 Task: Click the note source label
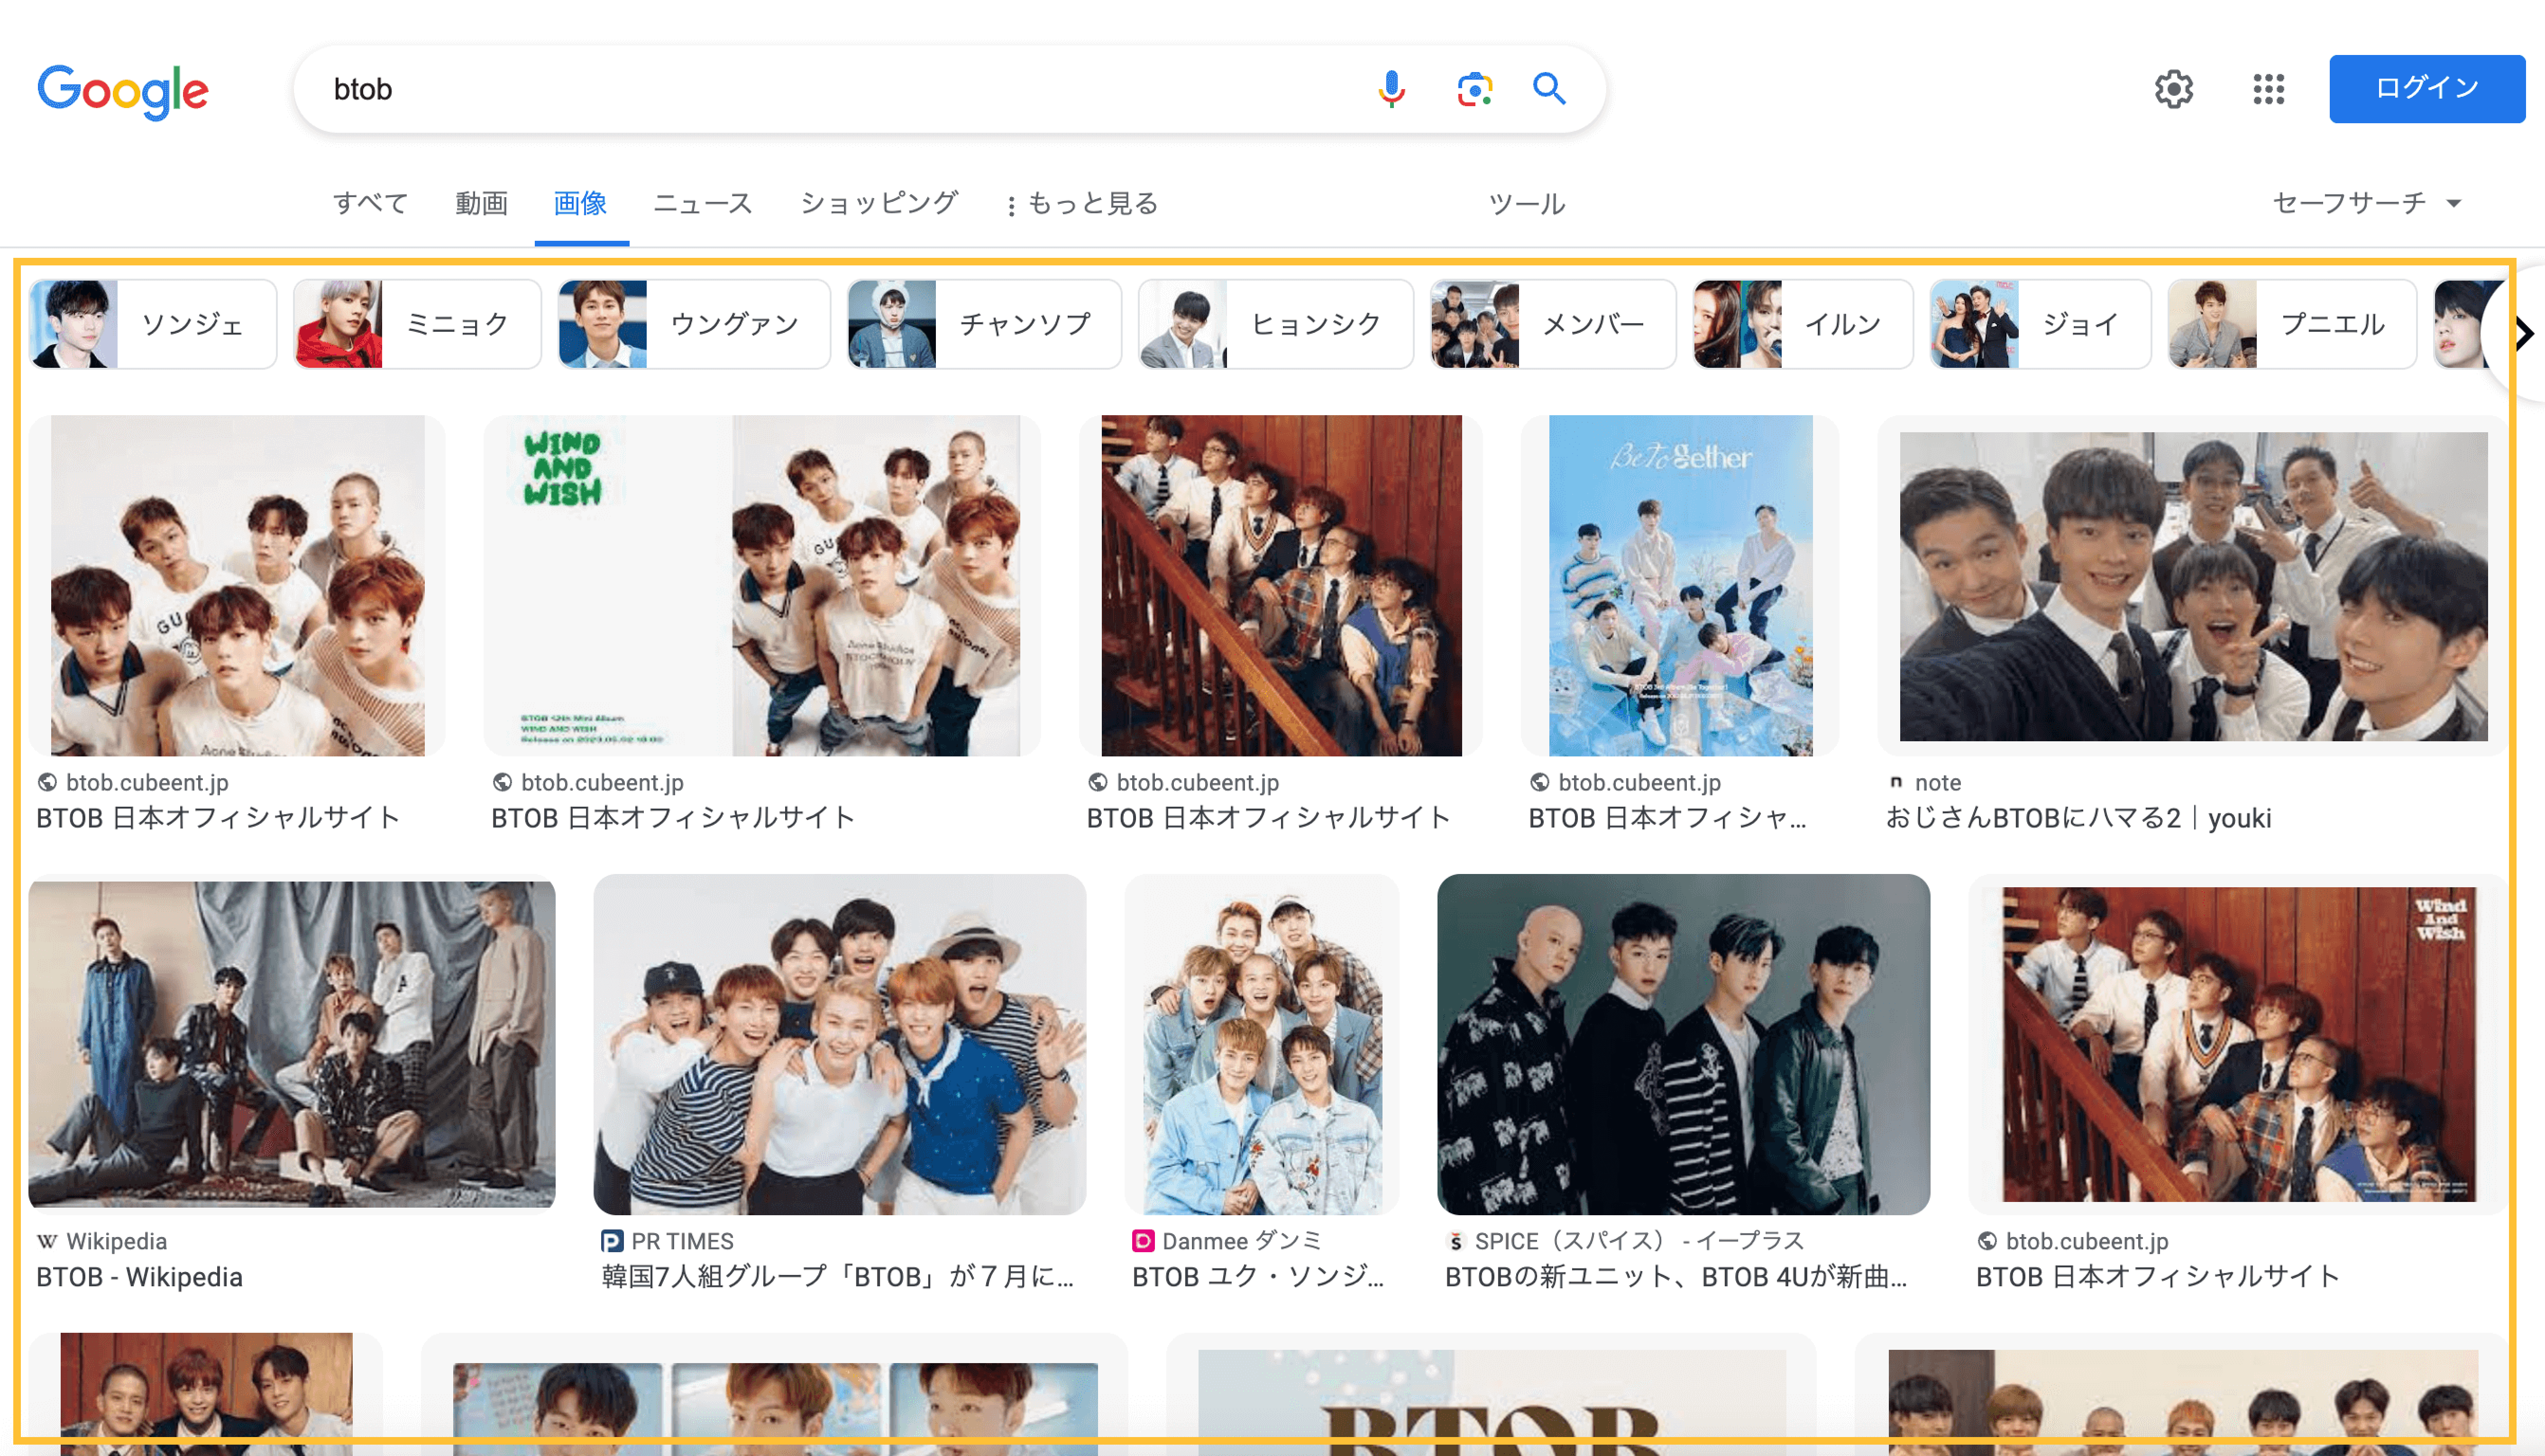1937,783
